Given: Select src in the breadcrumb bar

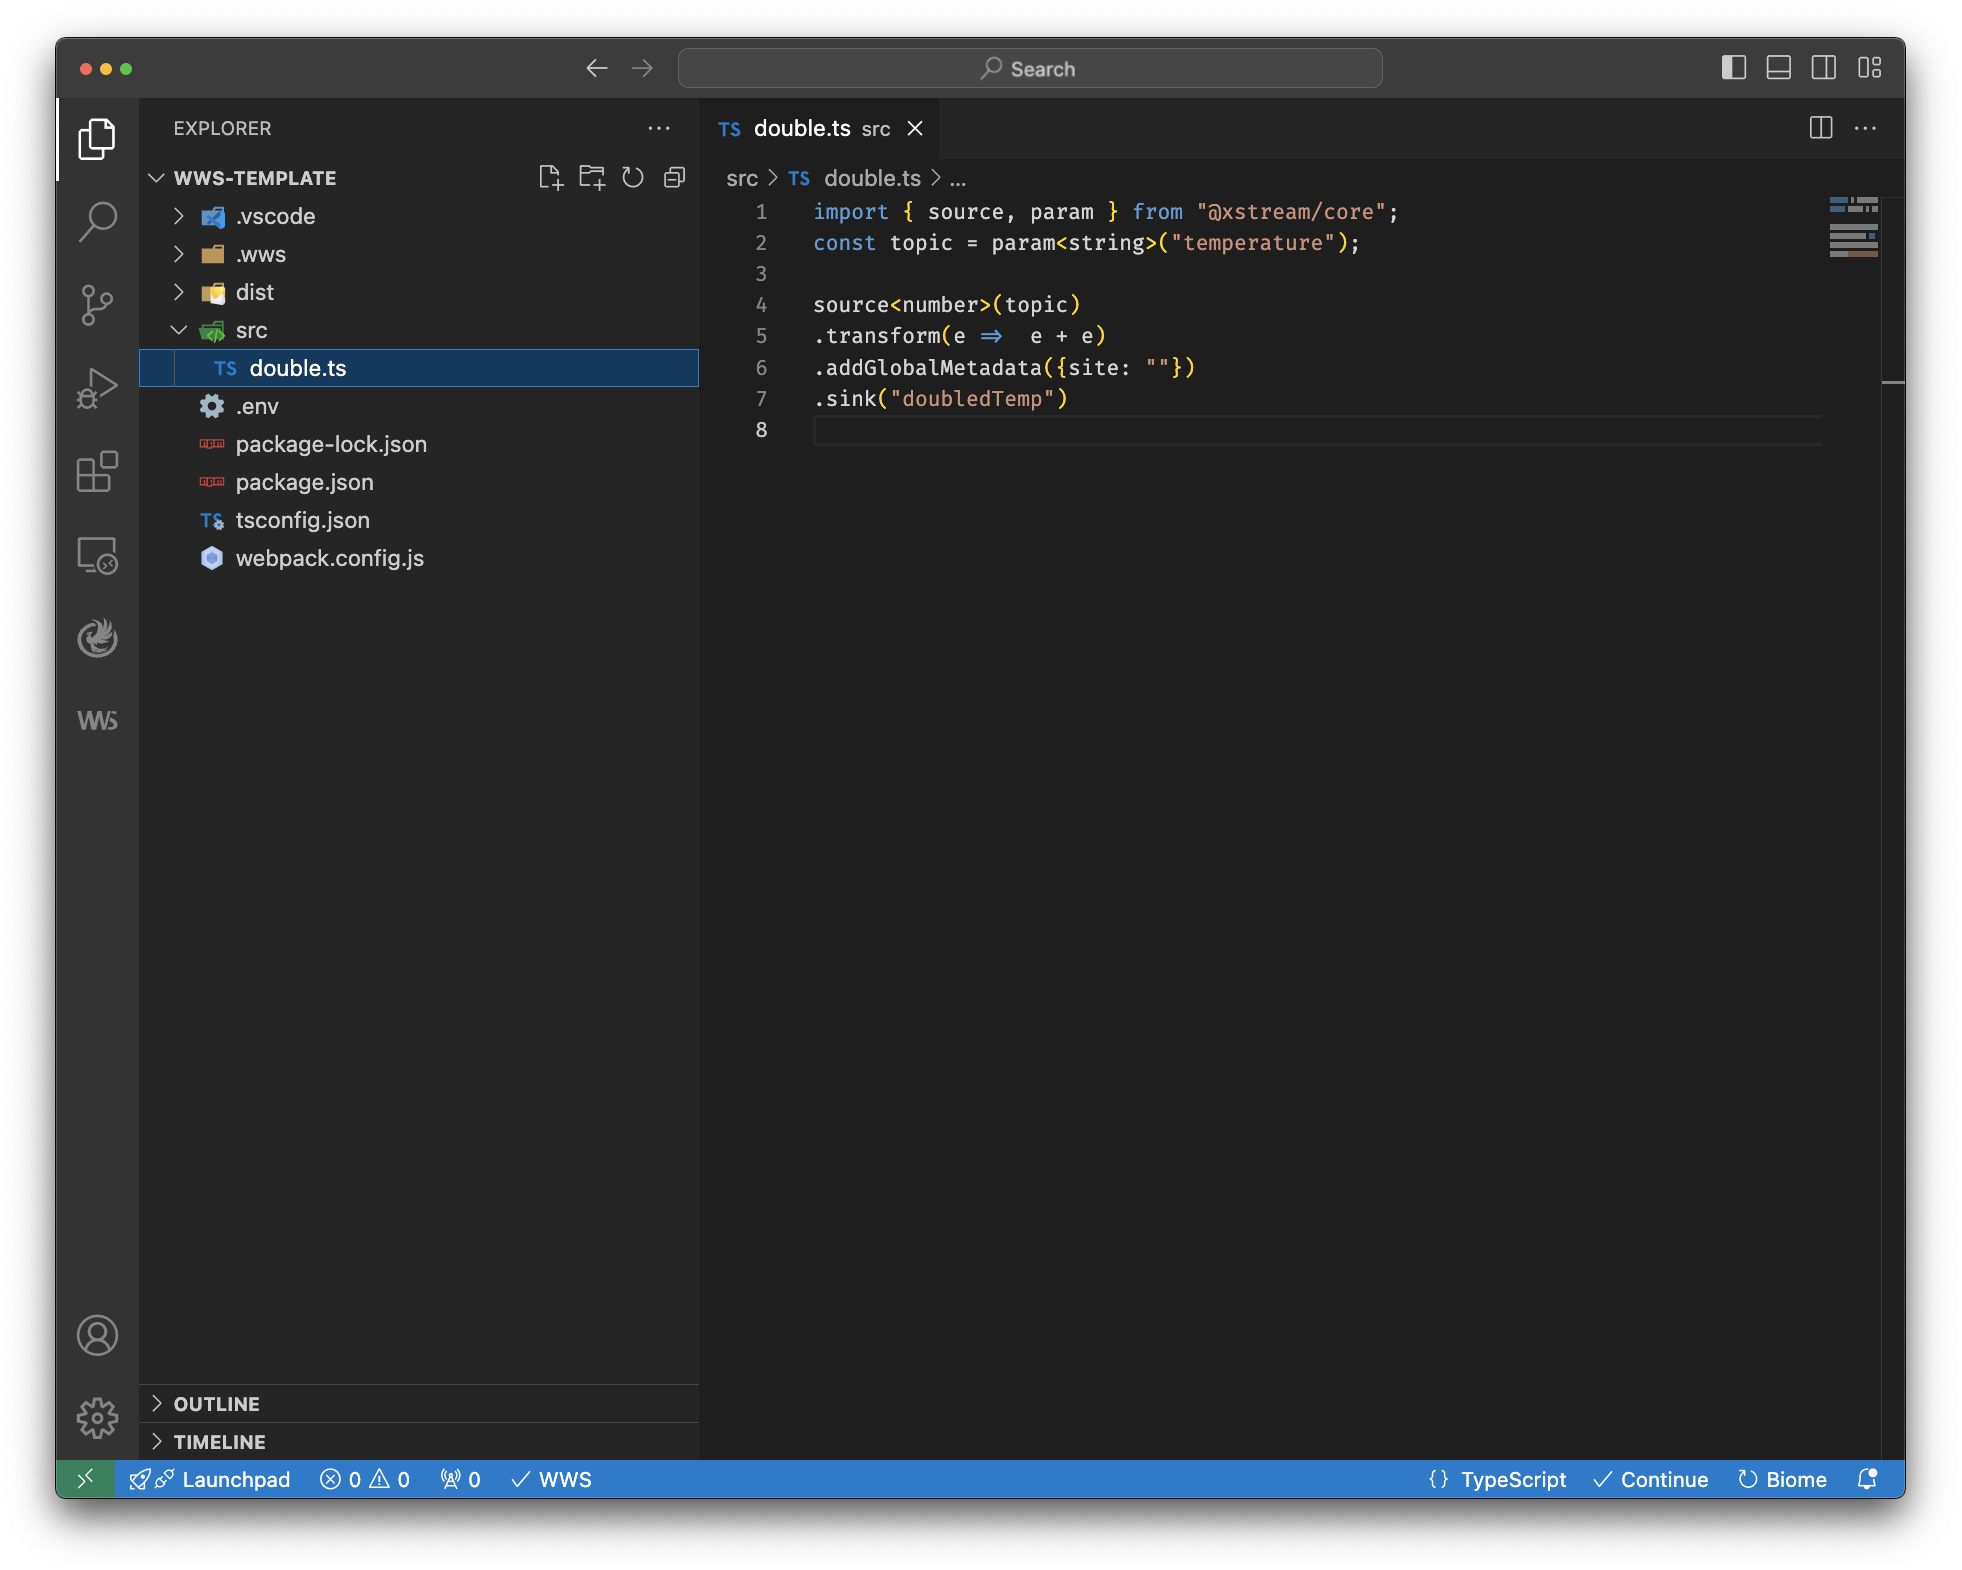Looking at the screenshot, I should (x=742, y=178).
